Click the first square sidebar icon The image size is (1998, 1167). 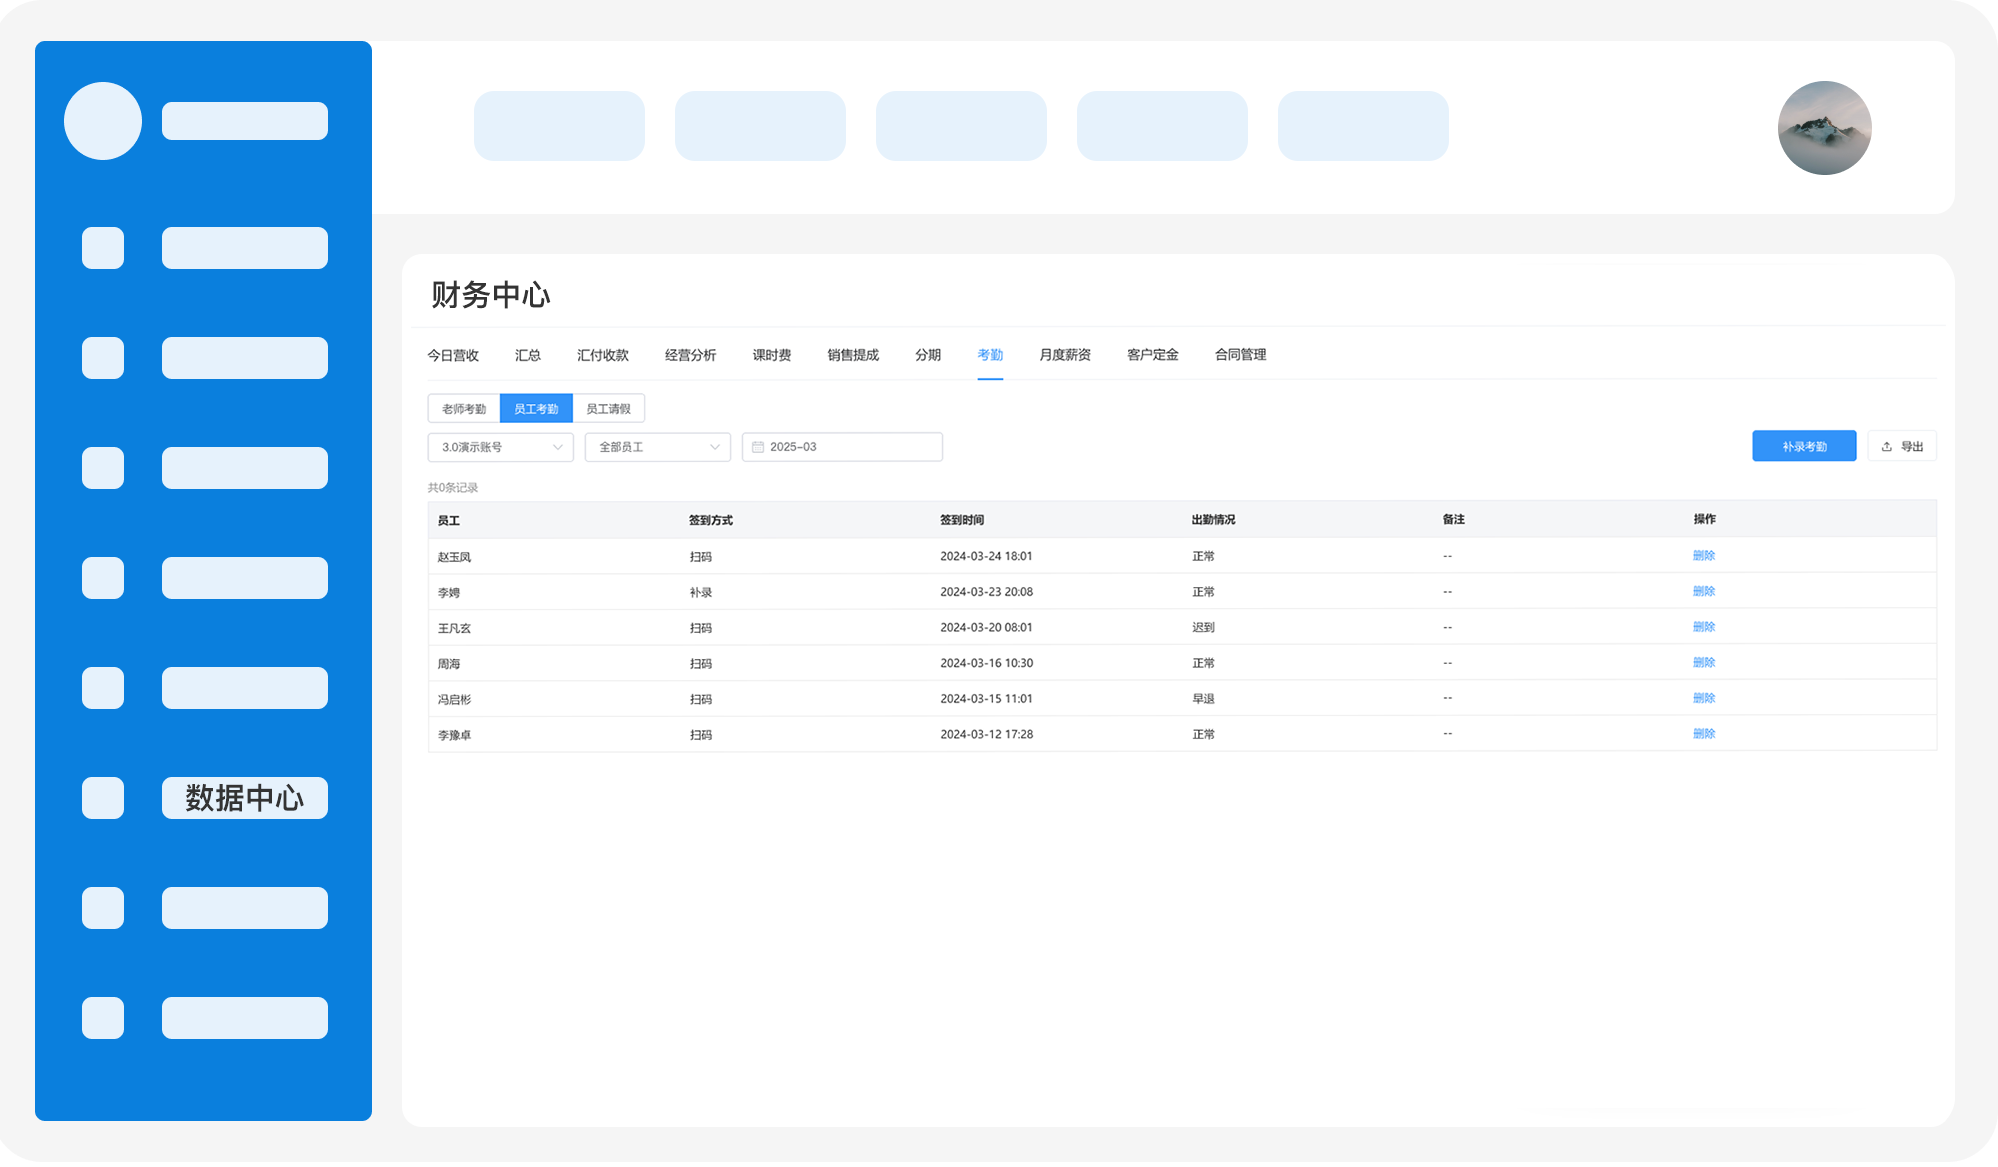[x=103, y=248]
